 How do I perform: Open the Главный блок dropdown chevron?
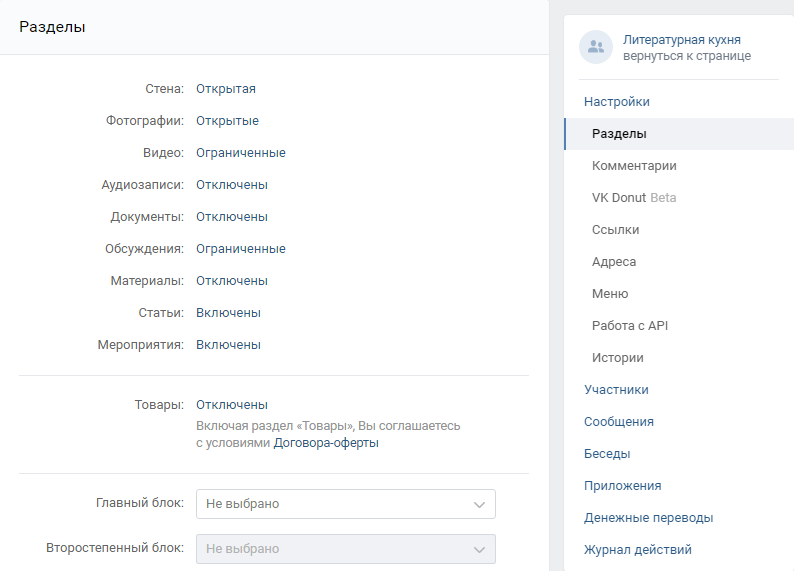(479, 504)
